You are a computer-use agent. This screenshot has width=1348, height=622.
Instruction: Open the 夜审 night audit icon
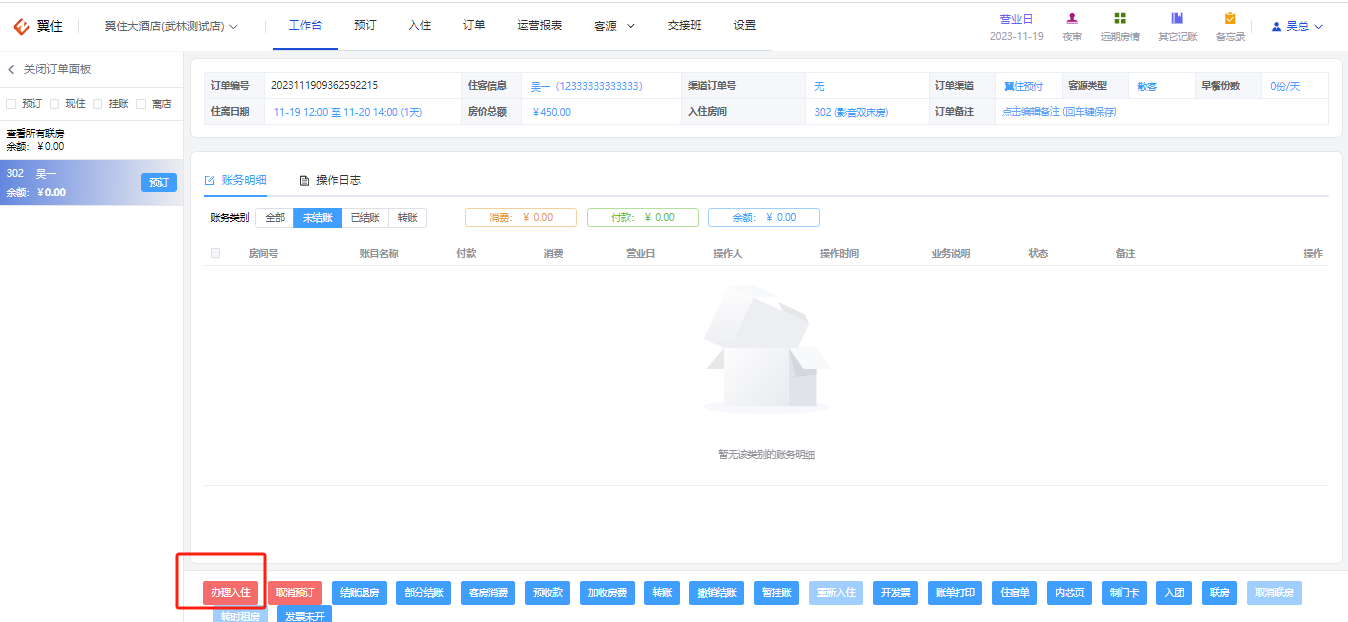click(1071, 18)
